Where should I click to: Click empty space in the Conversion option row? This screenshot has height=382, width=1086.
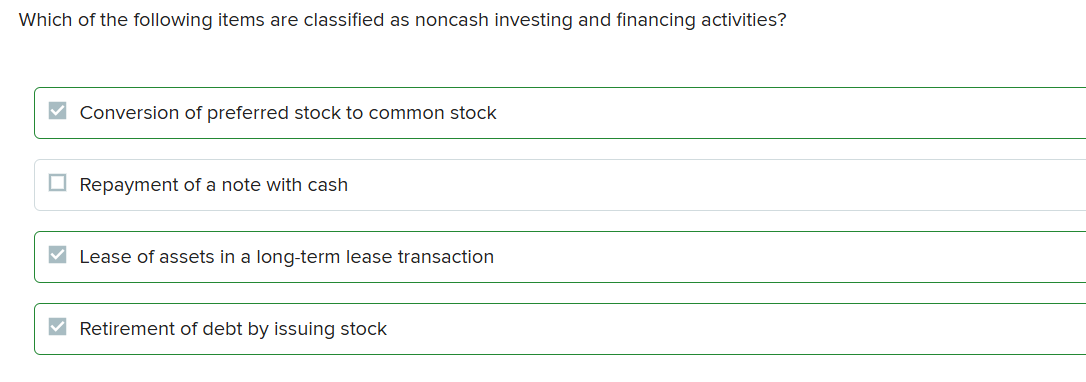click(x=790, y=113)
